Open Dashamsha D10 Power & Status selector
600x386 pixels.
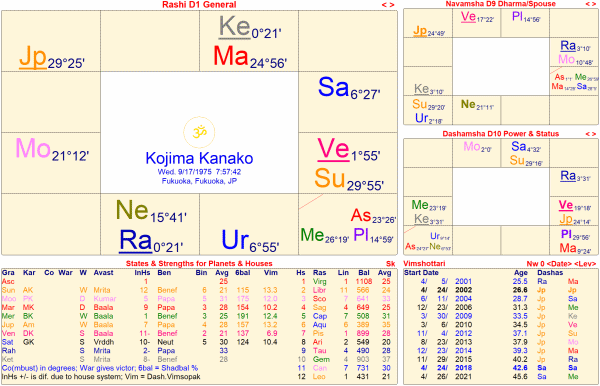(501, 134)
